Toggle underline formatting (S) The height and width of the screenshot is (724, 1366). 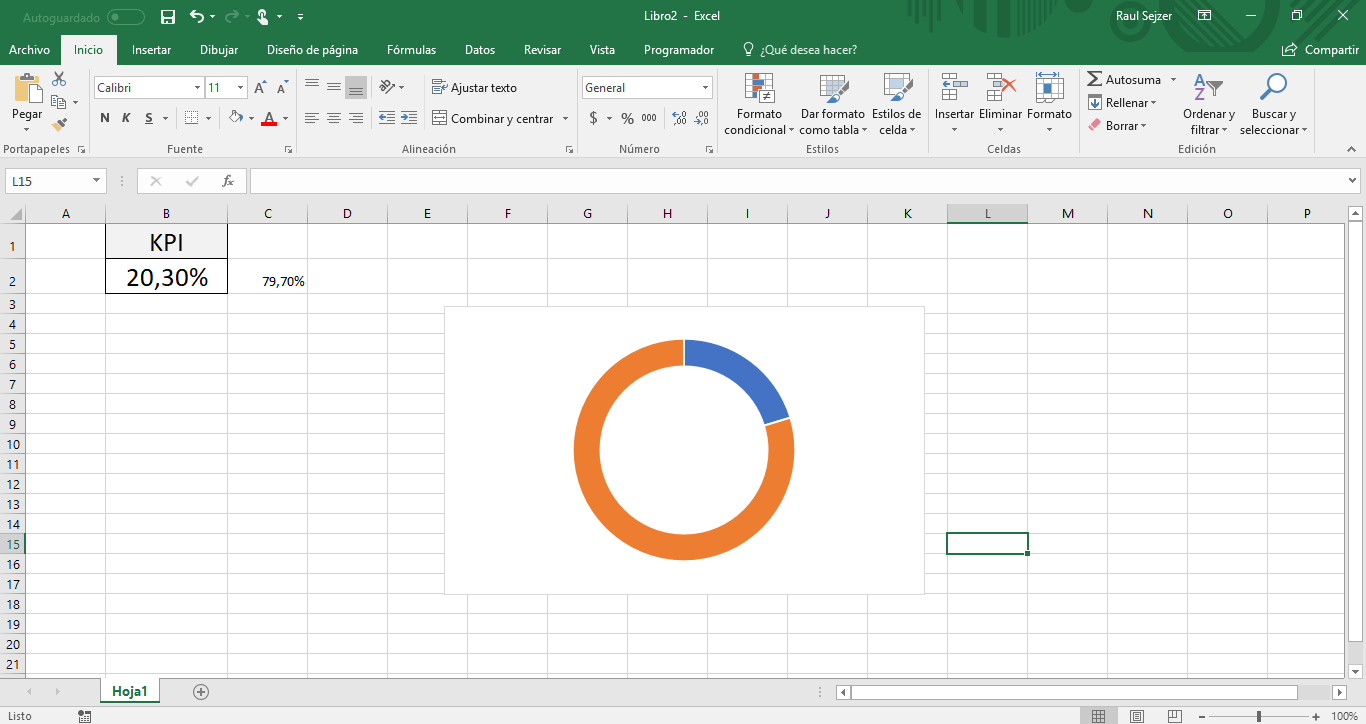click(149, 118)
